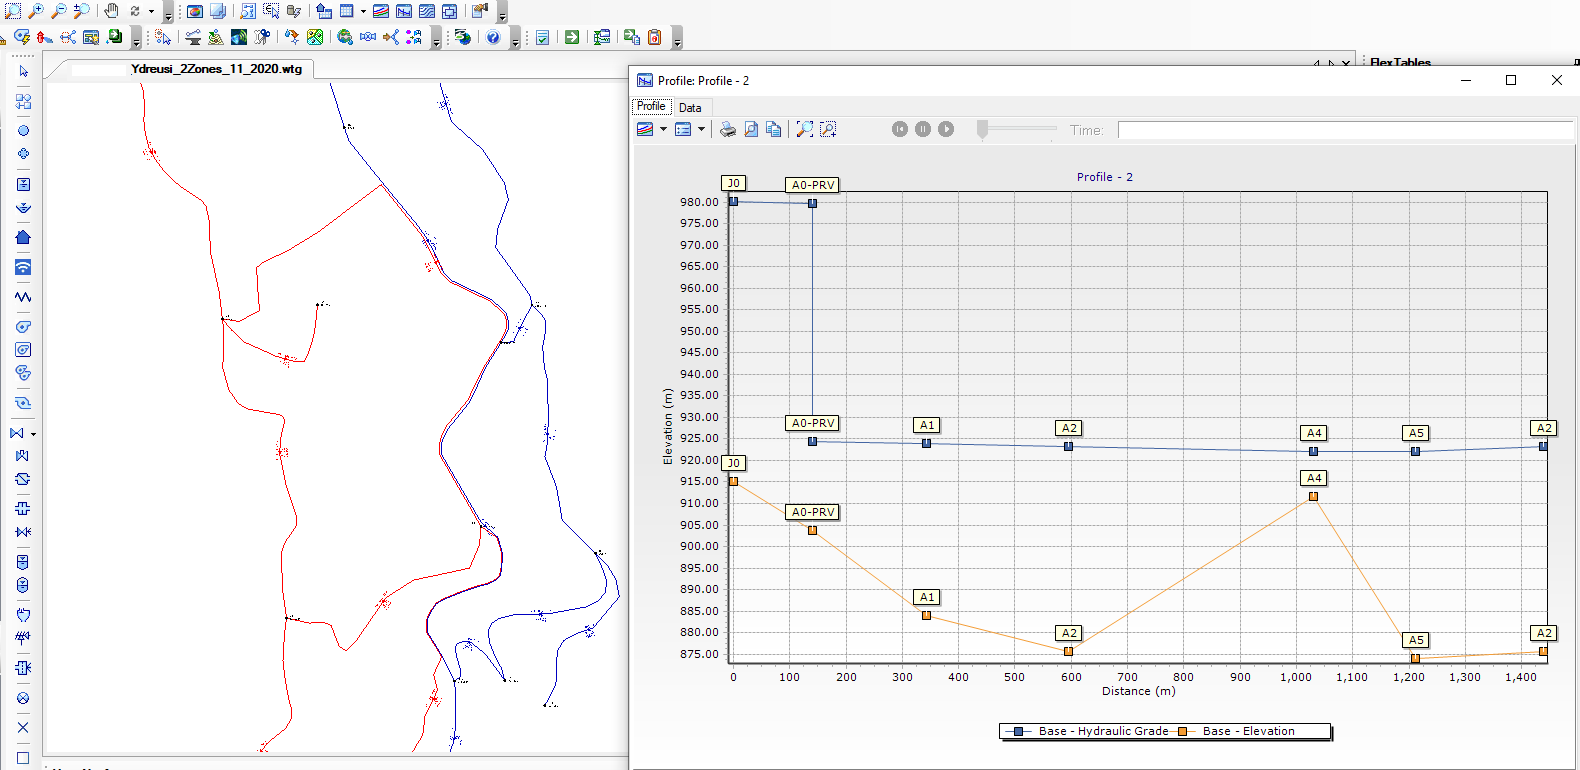Open Print Preview in the Profile window

[751, 129]
